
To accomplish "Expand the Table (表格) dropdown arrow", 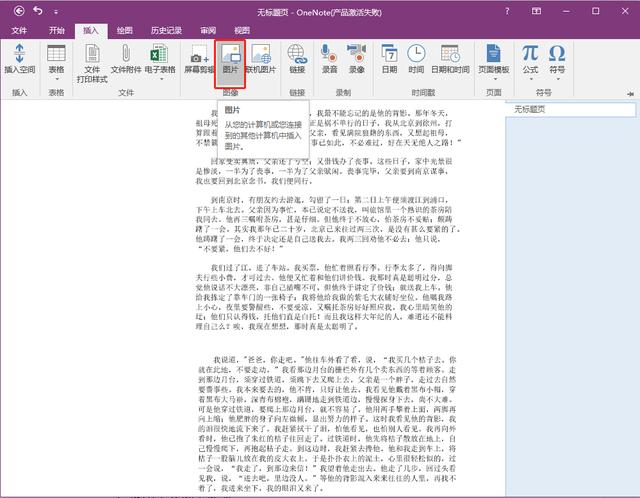I will [x=56, y=79].
